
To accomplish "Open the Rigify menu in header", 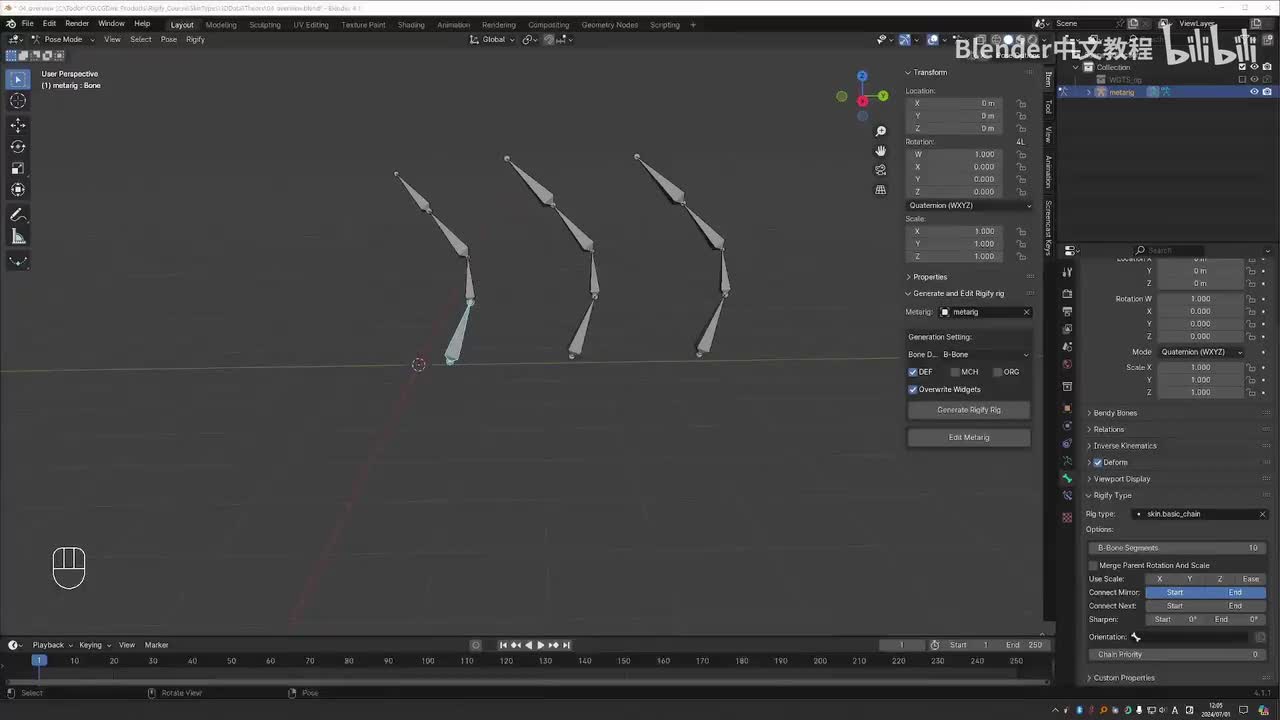I will (195, 39).
